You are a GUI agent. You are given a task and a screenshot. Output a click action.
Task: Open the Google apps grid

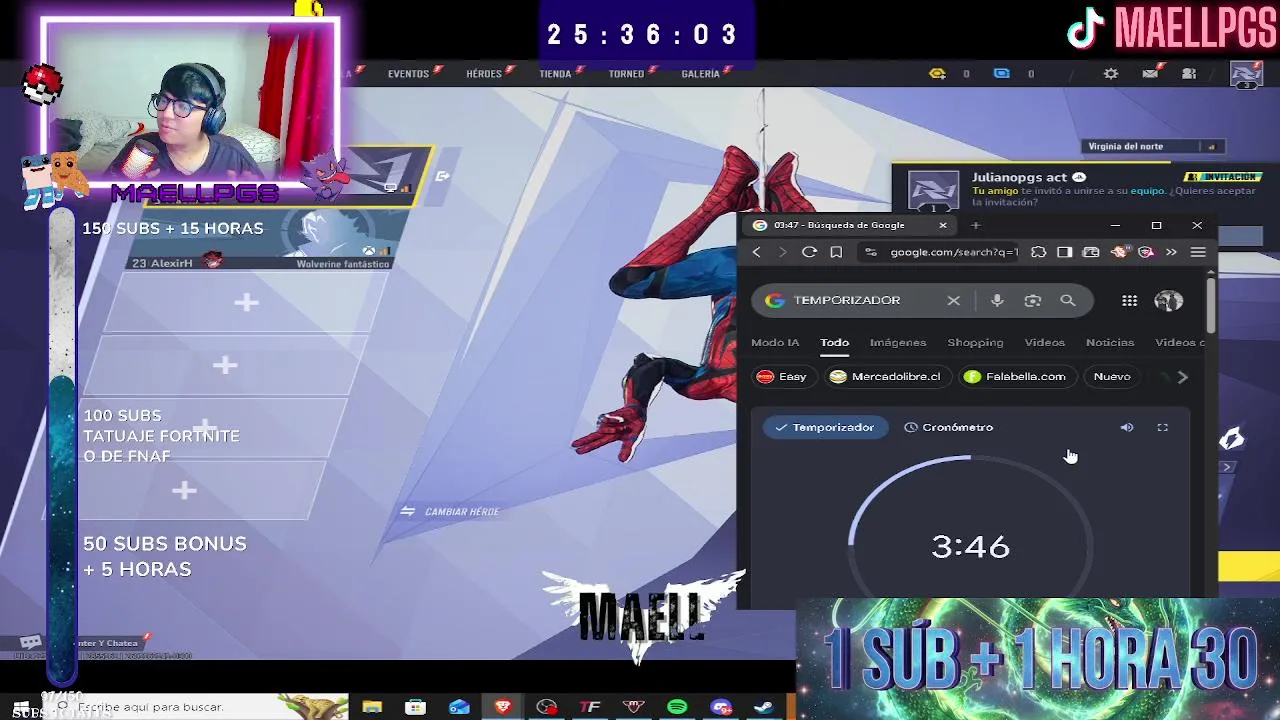1129,300
